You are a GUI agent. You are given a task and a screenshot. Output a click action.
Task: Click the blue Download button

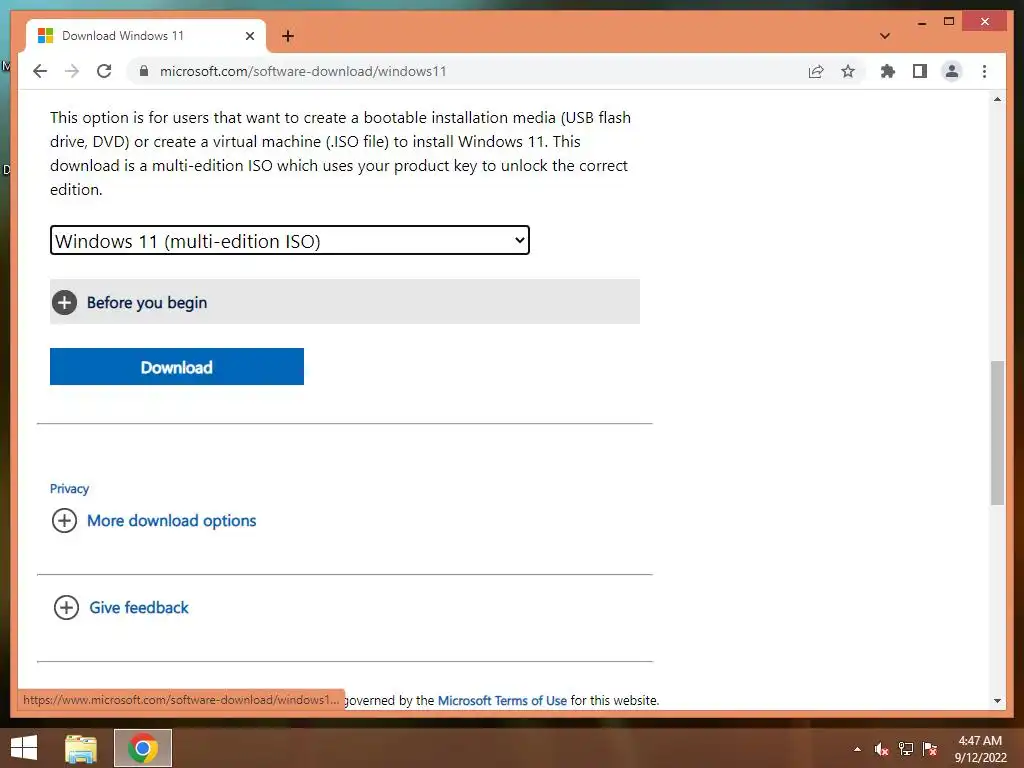177,366
